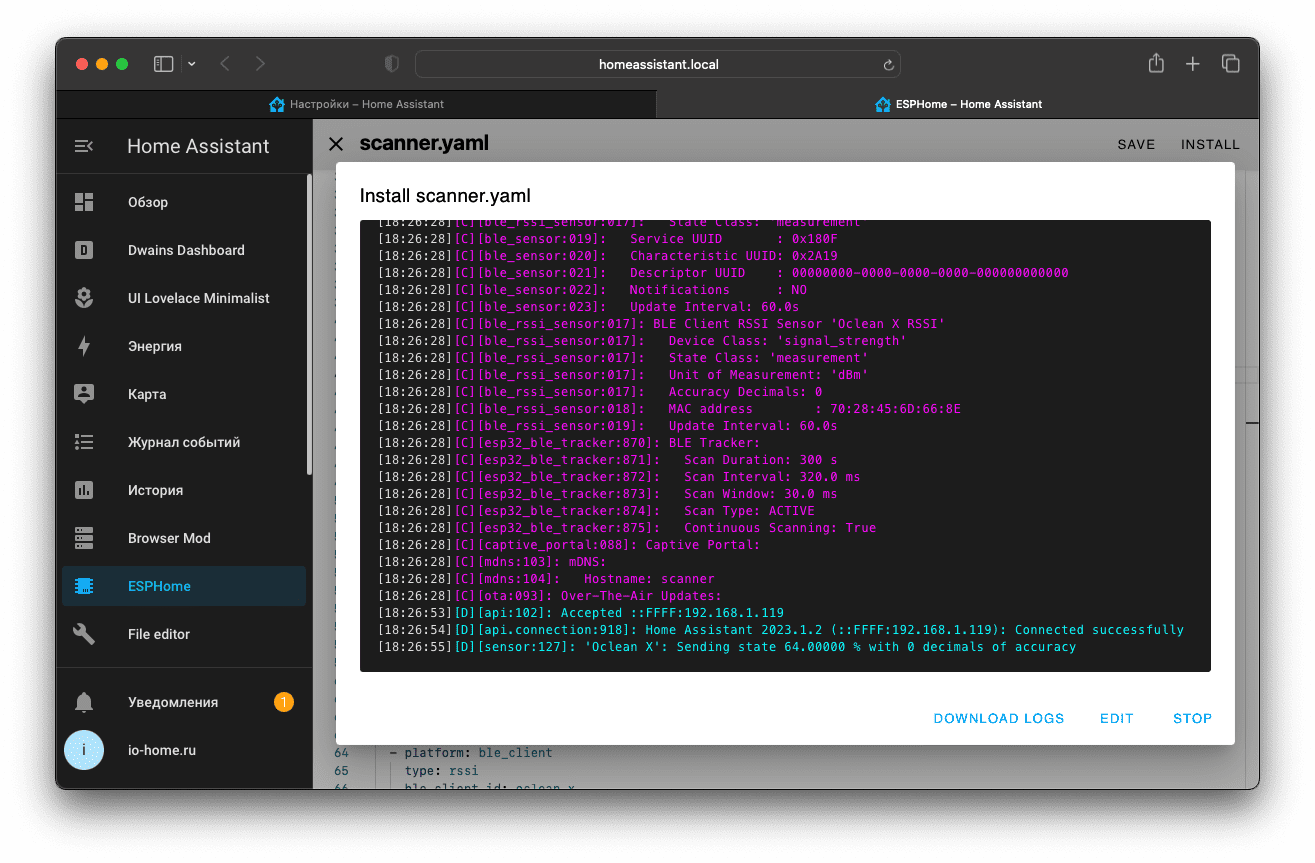
Task: Open Журнал событий list icon
Action: 84,442
